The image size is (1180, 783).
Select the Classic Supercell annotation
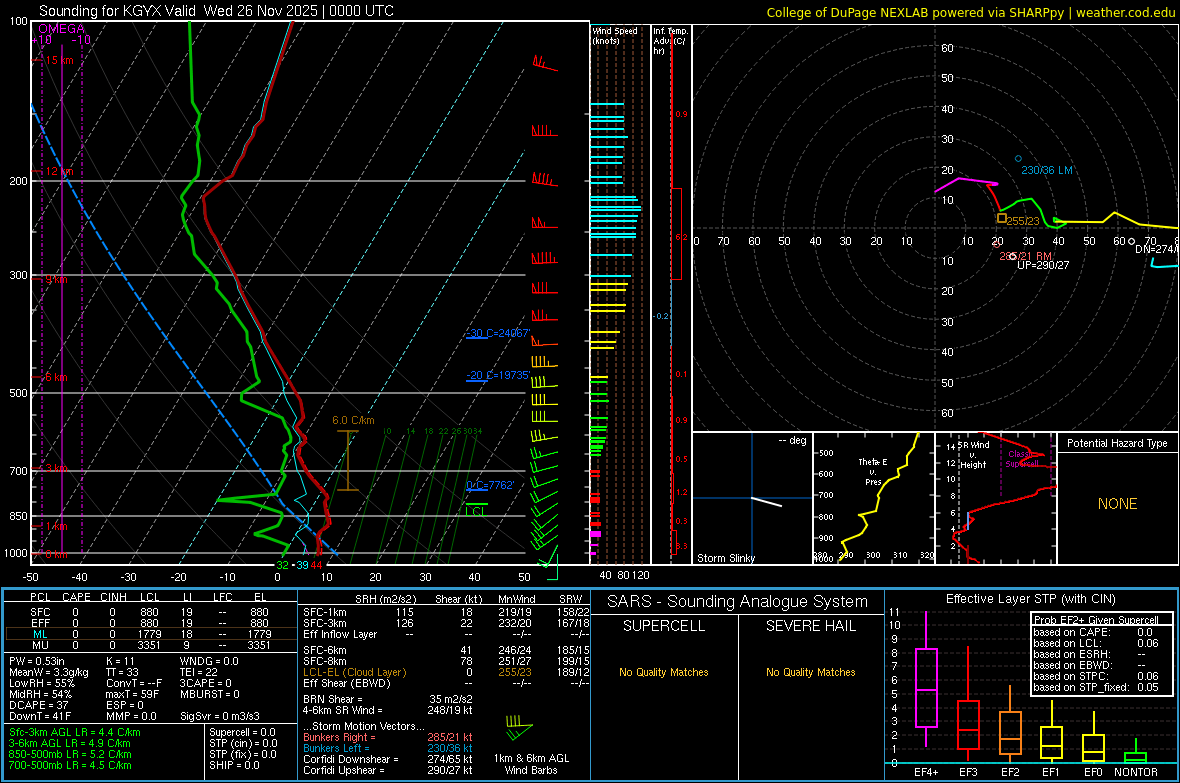point(1023,459)
